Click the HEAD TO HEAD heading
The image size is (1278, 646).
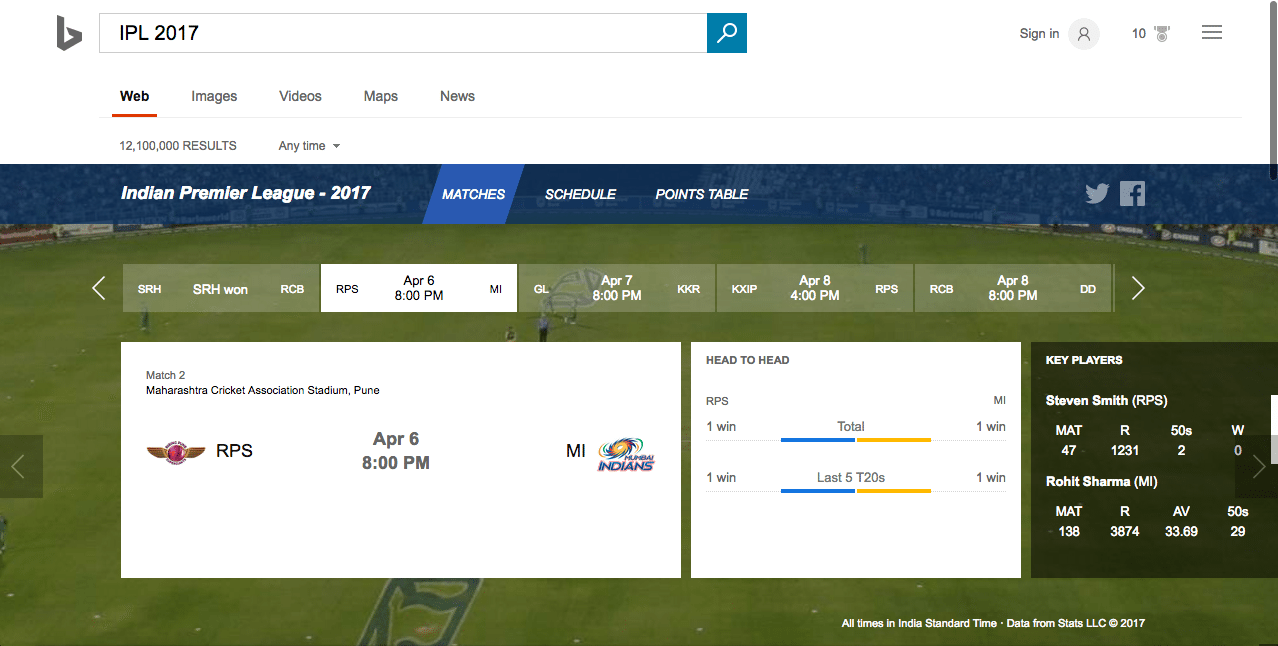pyautogui.click(x=747, y=360)
